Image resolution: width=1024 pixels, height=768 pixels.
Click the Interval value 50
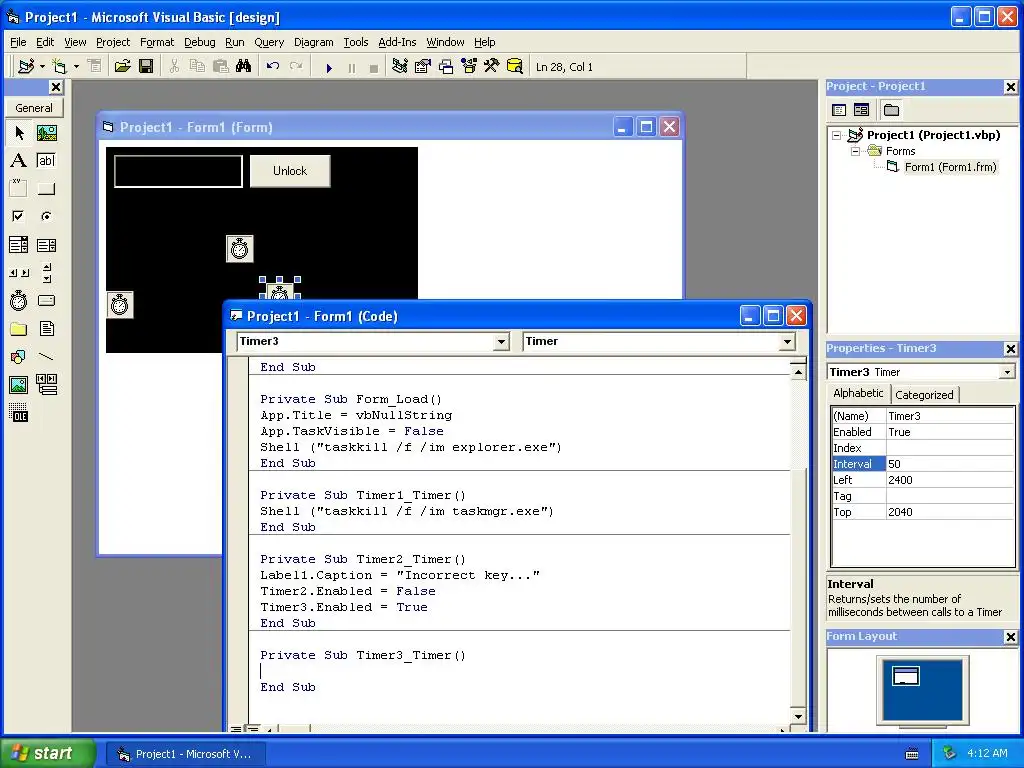coord(950,464)
